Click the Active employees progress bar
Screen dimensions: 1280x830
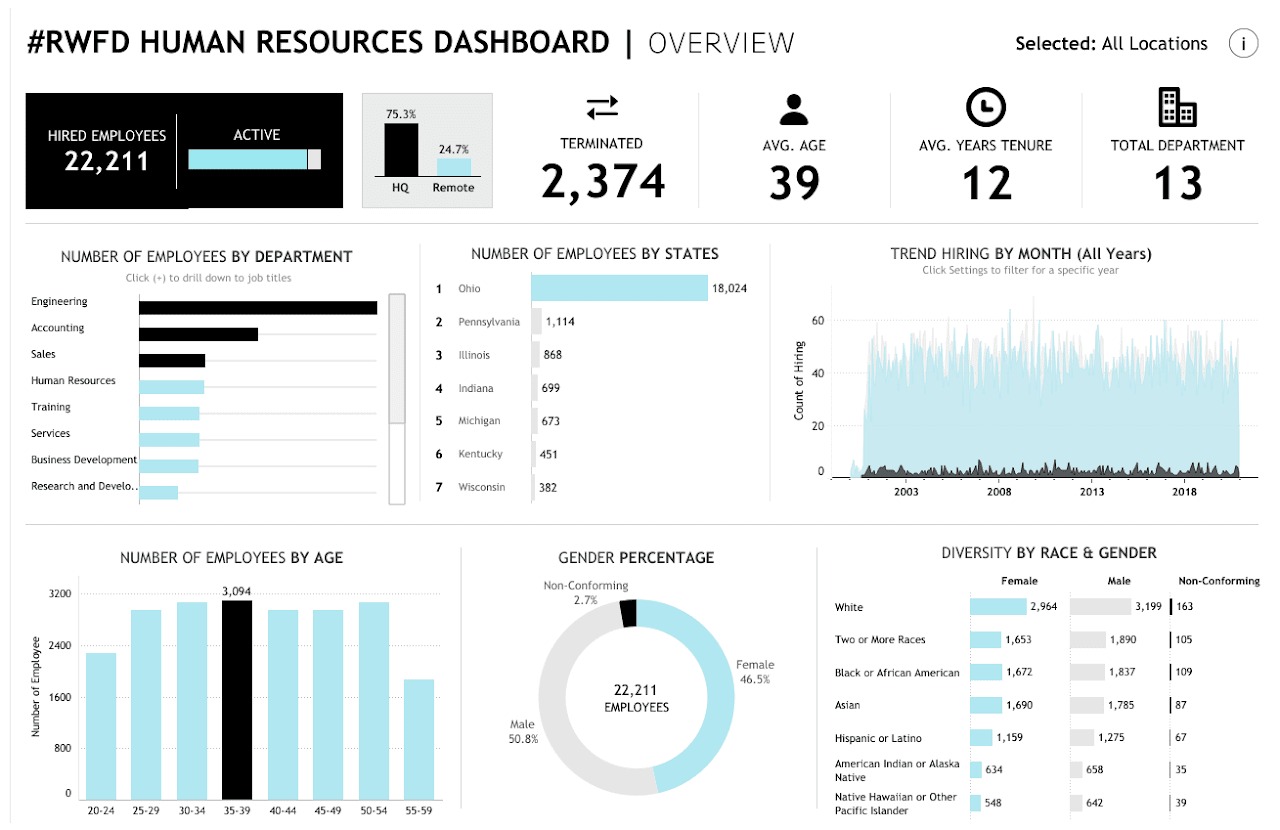[x=254, y=159]
